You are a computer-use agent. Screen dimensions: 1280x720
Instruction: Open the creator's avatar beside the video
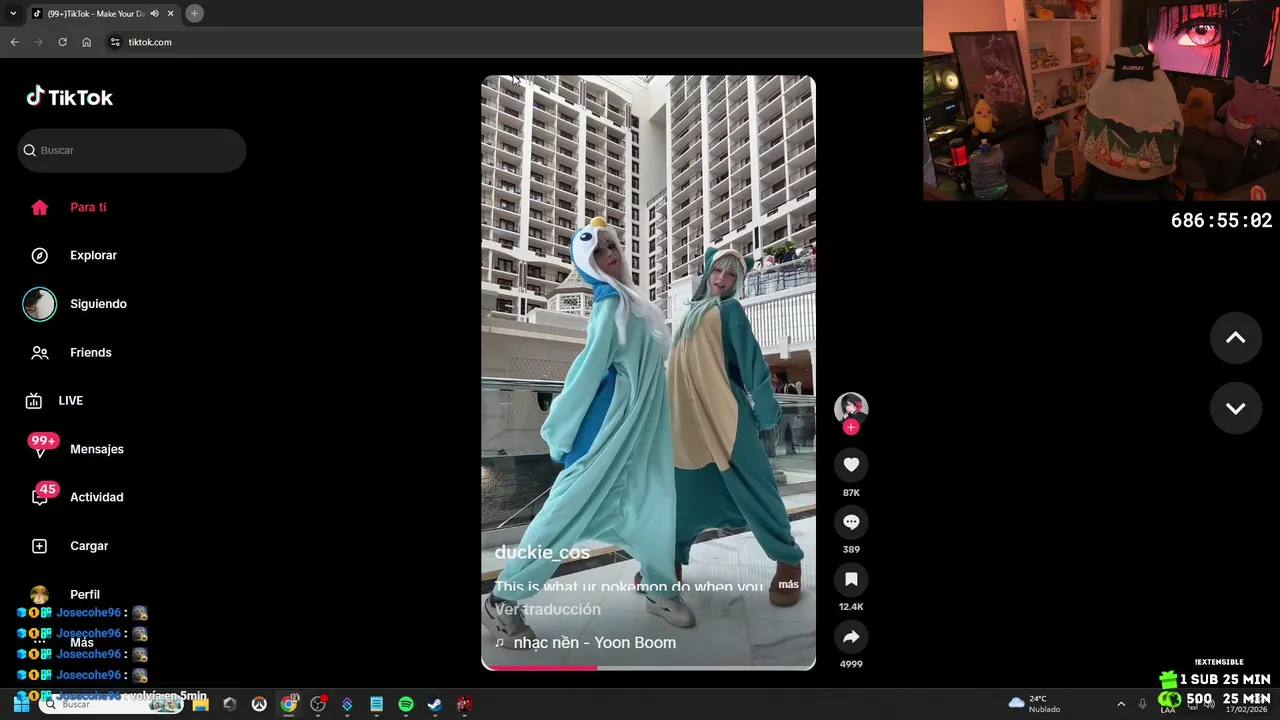(851, 408)
